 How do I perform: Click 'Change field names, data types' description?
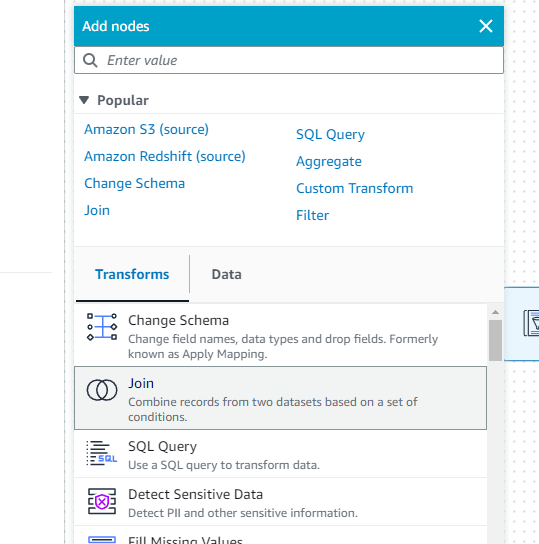[283, 346]
